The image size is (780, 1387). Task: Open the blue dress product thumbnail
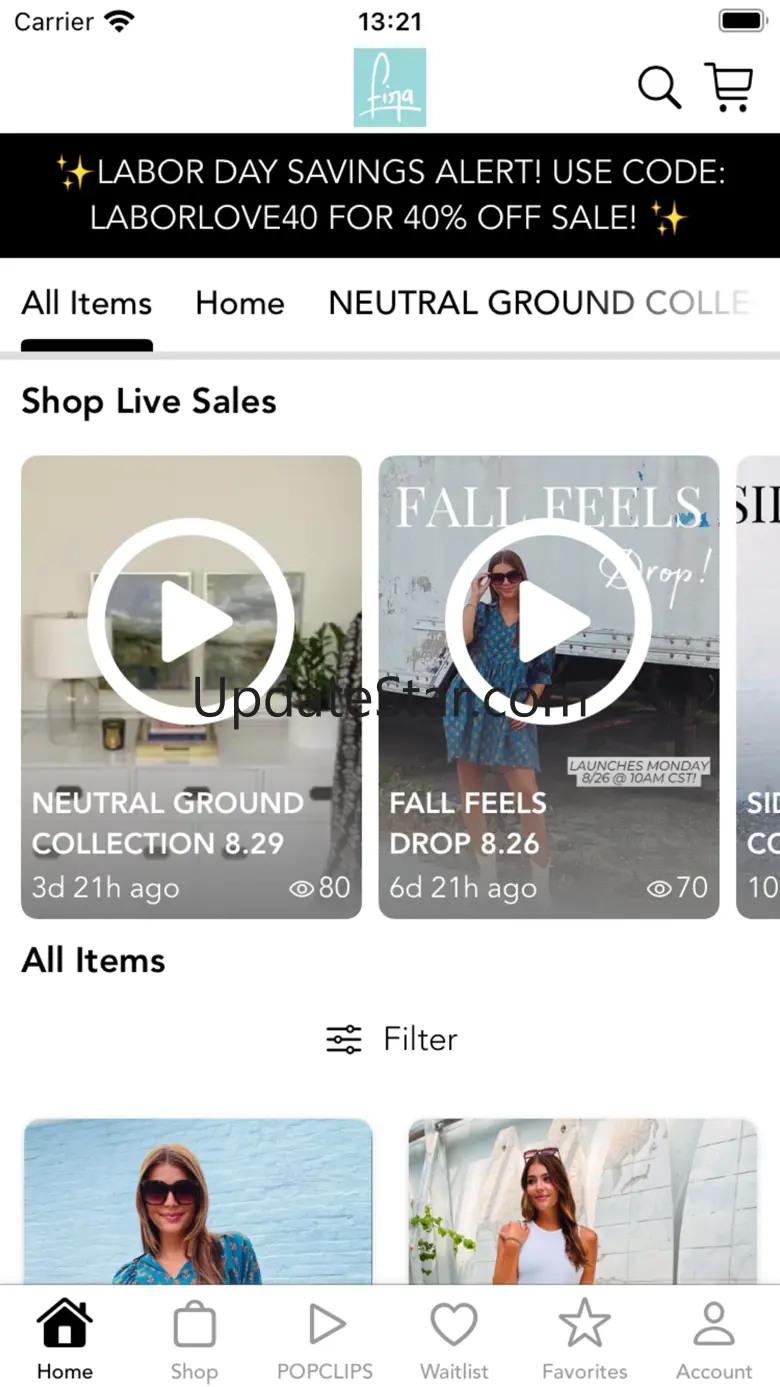[x=198, y=1201]
